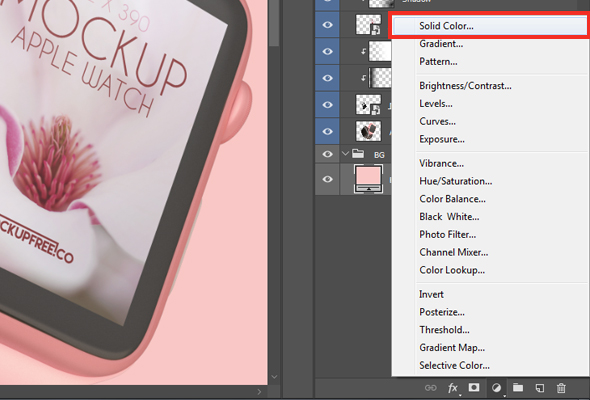Click the watch photo layer thumbnail

click(368, 131)
